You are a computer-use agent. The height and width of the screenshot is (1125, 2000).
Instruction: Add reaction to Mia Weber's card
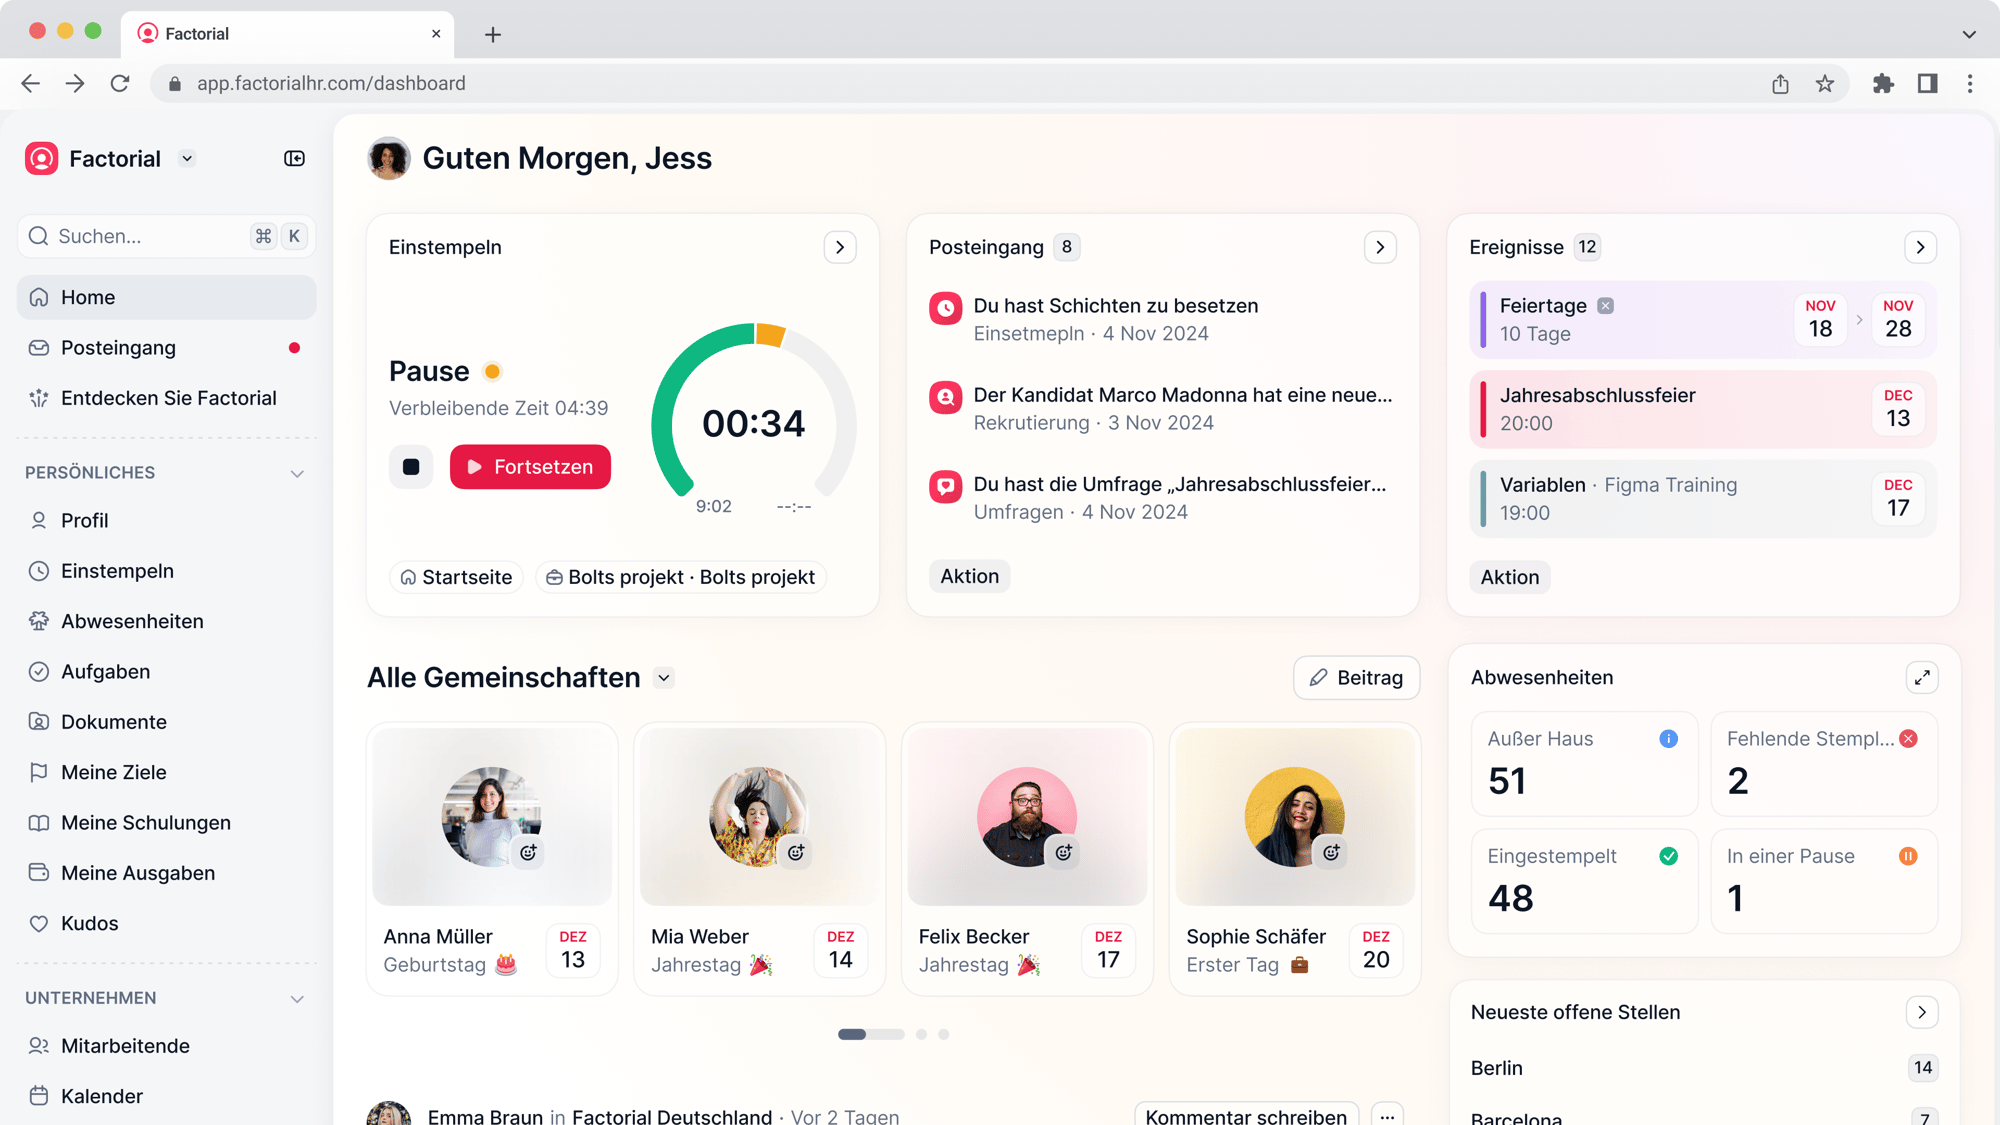(x=796, y=853)
